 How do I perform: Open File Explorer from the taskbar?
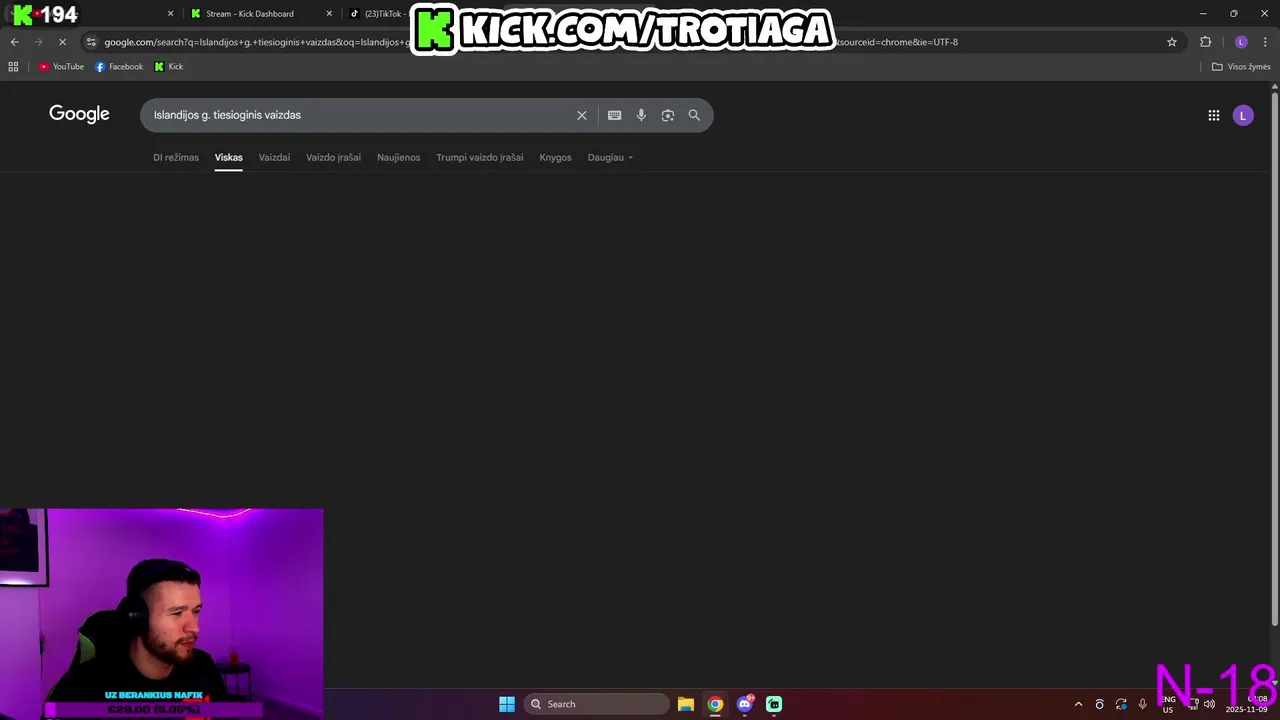coord(685,704)
